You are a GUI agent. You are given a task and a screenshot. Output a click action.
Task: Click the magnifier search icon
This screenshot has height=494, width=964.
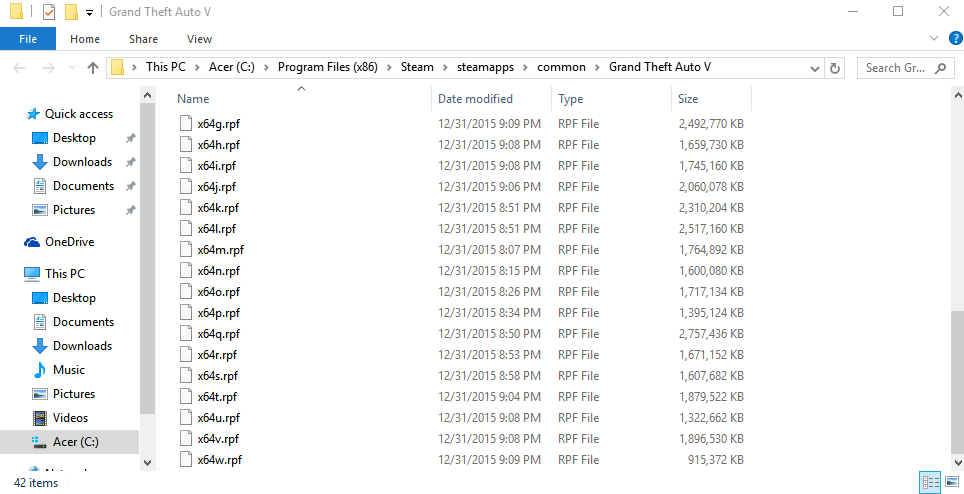click(941, 68)
